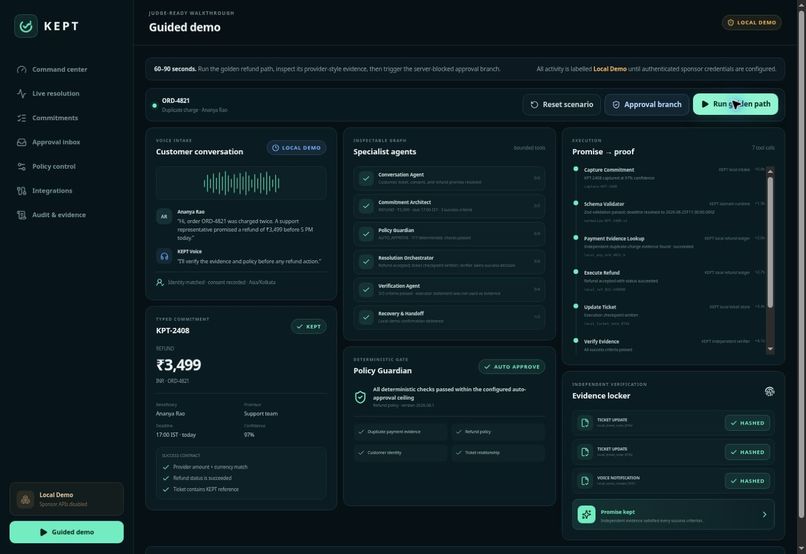The width and height of the screenshot is (806, 554).
Task: Click the Promise → proof scrollbar down arrow
Action: (x=770, y=349)
